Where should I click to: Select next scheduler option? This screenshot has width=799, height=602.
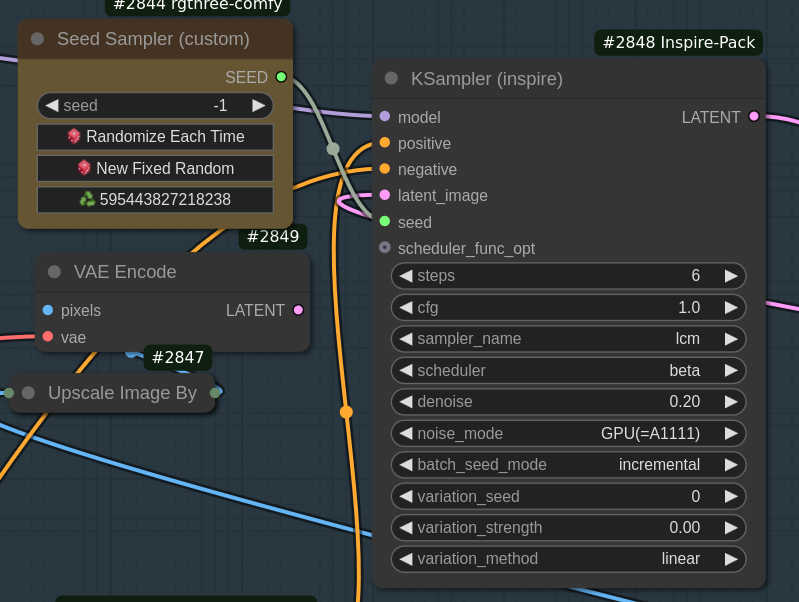[x=731, y=371]
